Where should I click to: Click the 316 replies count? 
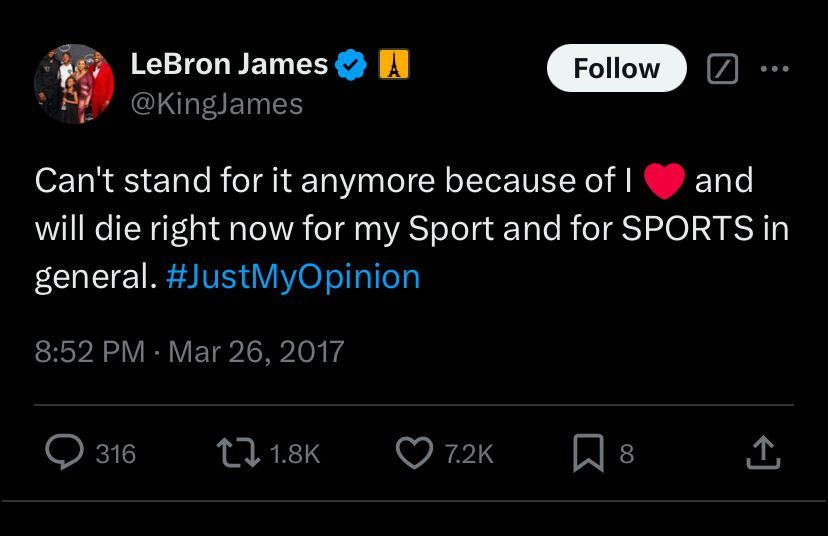pos(115,454)
